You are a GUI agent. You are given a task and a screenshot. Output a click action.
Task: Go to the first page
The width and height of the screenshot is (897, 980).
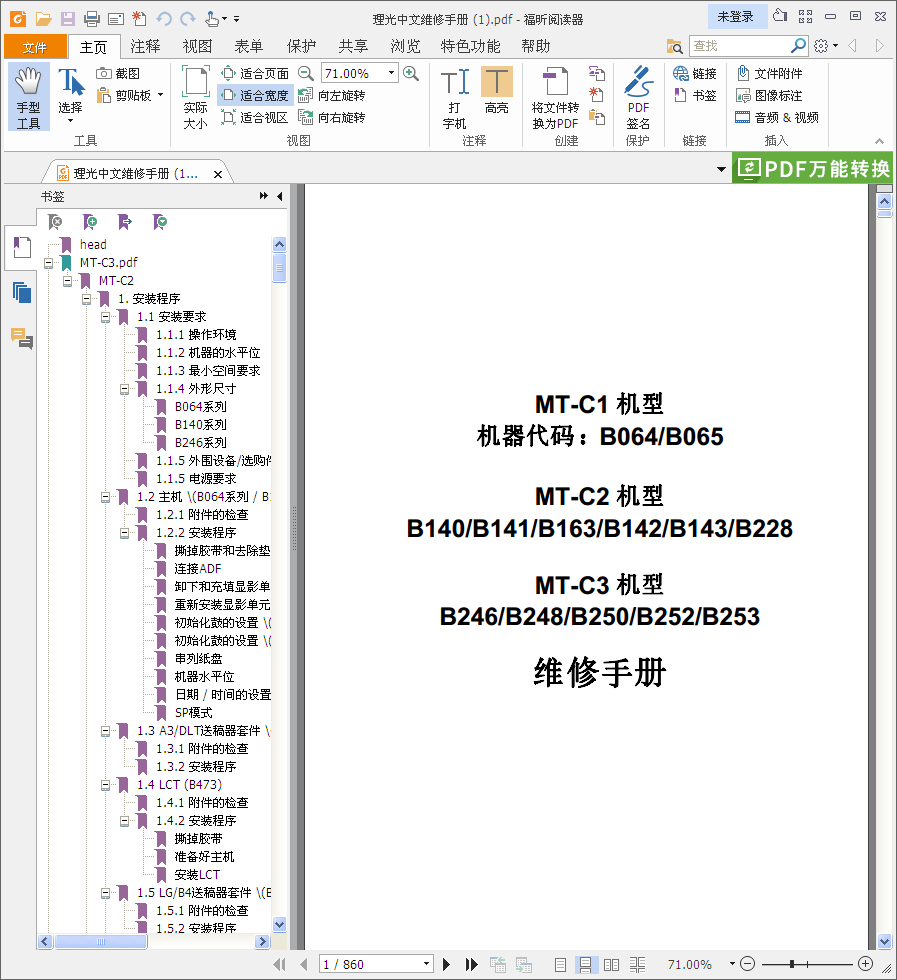(x=279, y=964)
